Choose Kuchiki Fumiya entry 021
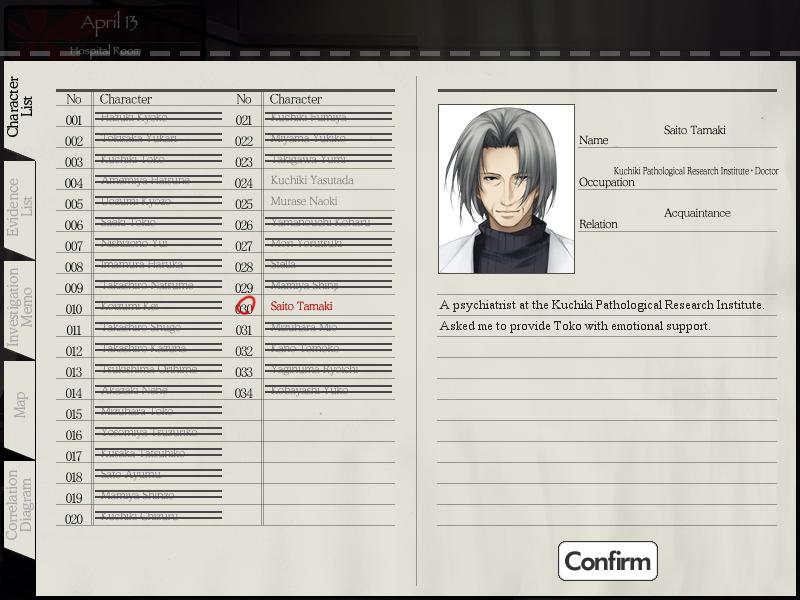This screenshot has height=600, width=800. pos(329,117)
